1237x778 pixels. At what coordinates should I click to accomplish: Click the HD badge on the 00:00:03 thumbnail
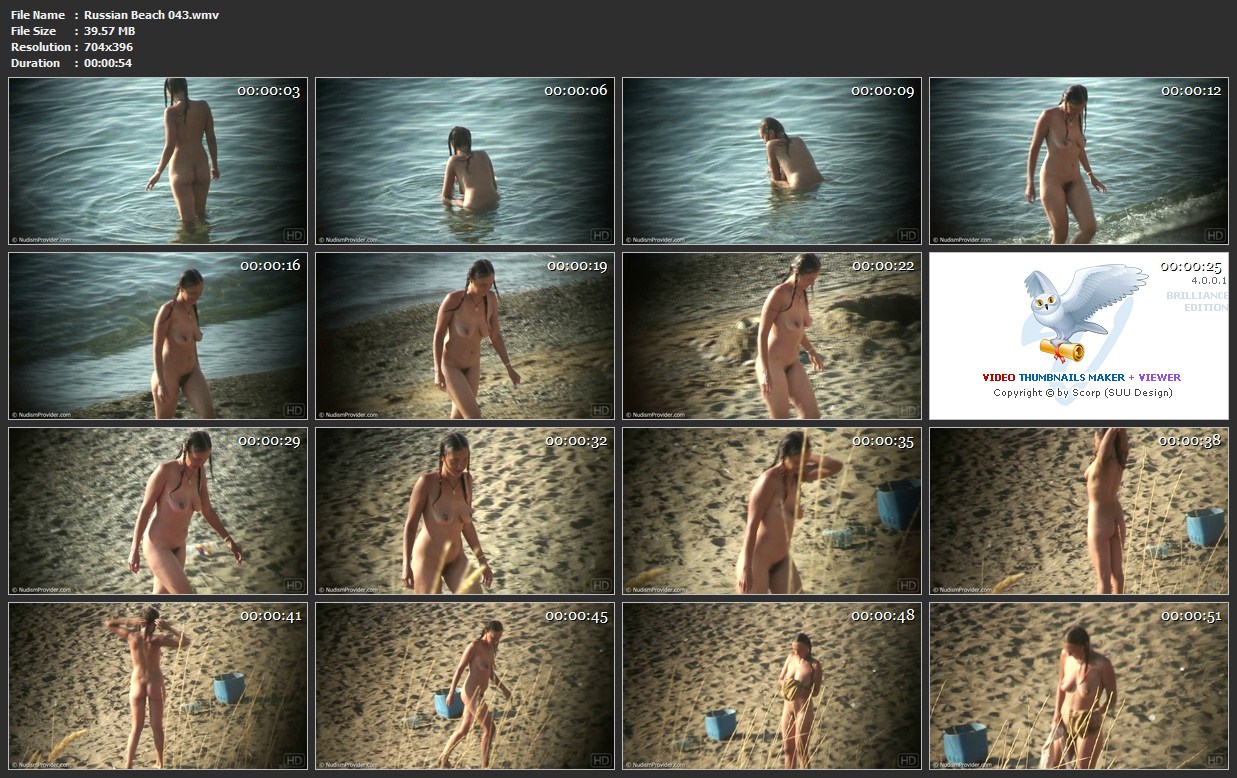(293, 235)
